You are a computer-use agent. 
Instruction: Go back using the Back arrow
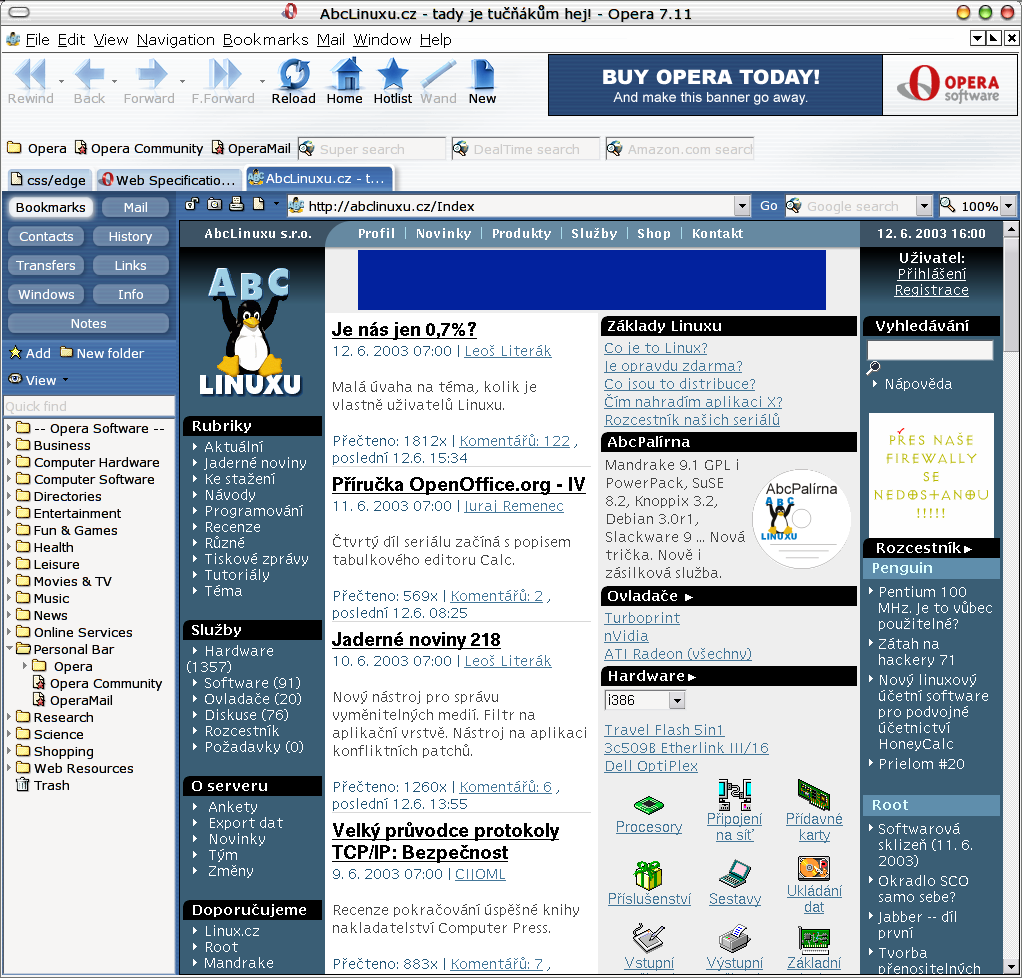coord(89,74)
